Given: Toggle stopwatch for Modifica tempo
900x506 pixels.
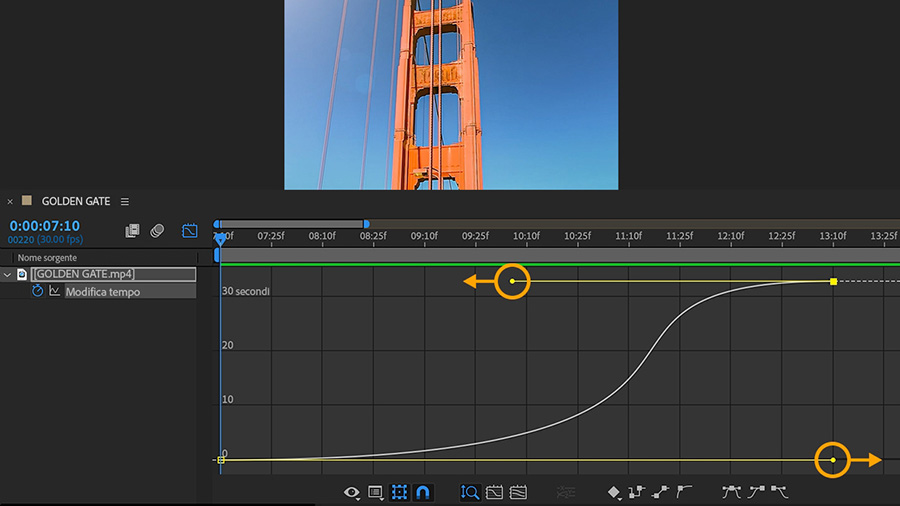Looking at the screenshot, I should 37,291.
